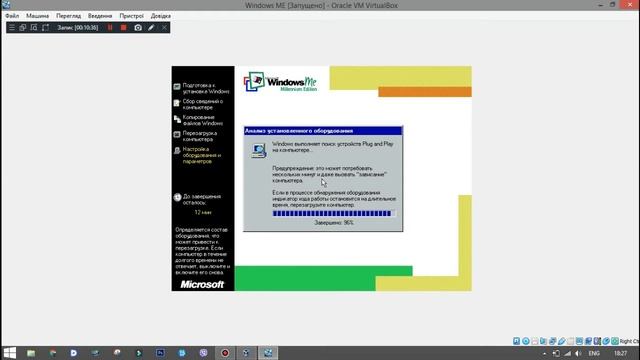Open the Пристрої menu

click(x=131, y=16)
